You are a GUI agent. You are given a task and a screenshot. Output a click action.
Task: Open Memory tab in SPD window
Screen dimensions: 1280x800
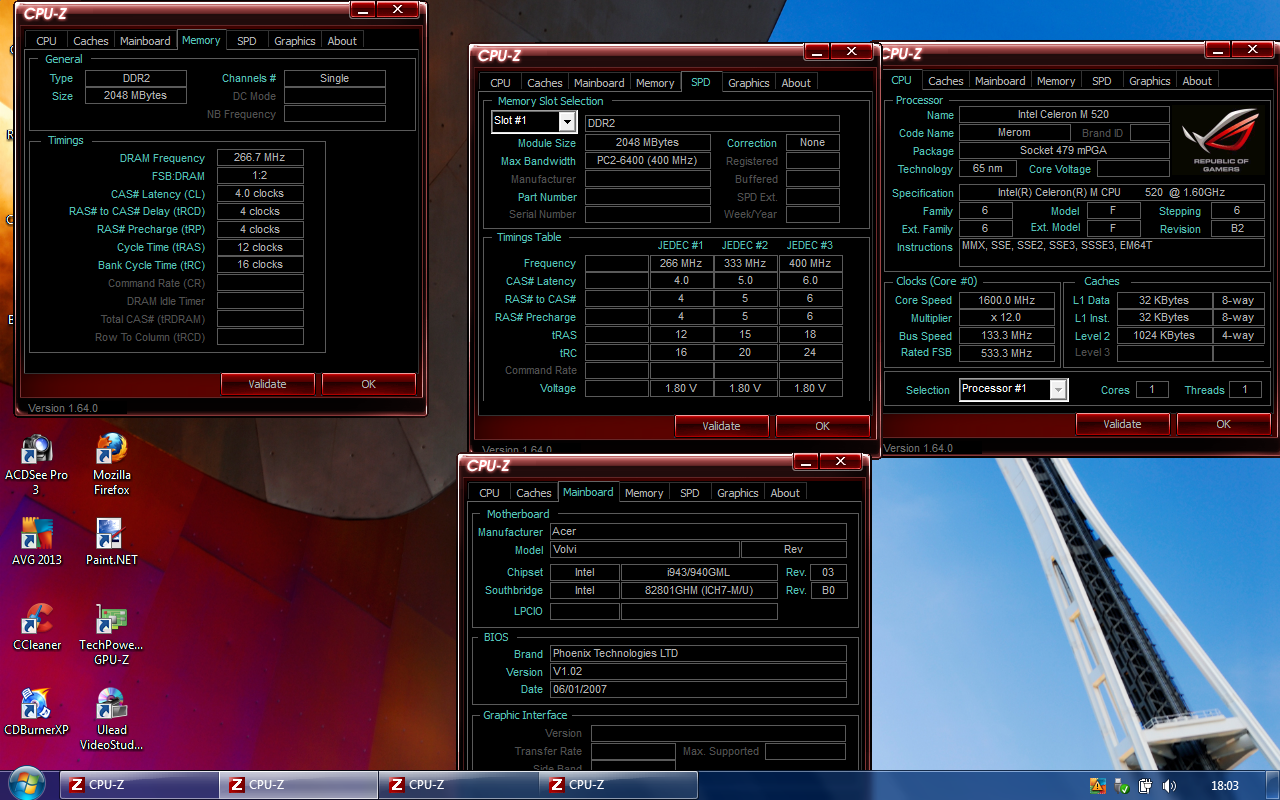coord(655,83)
